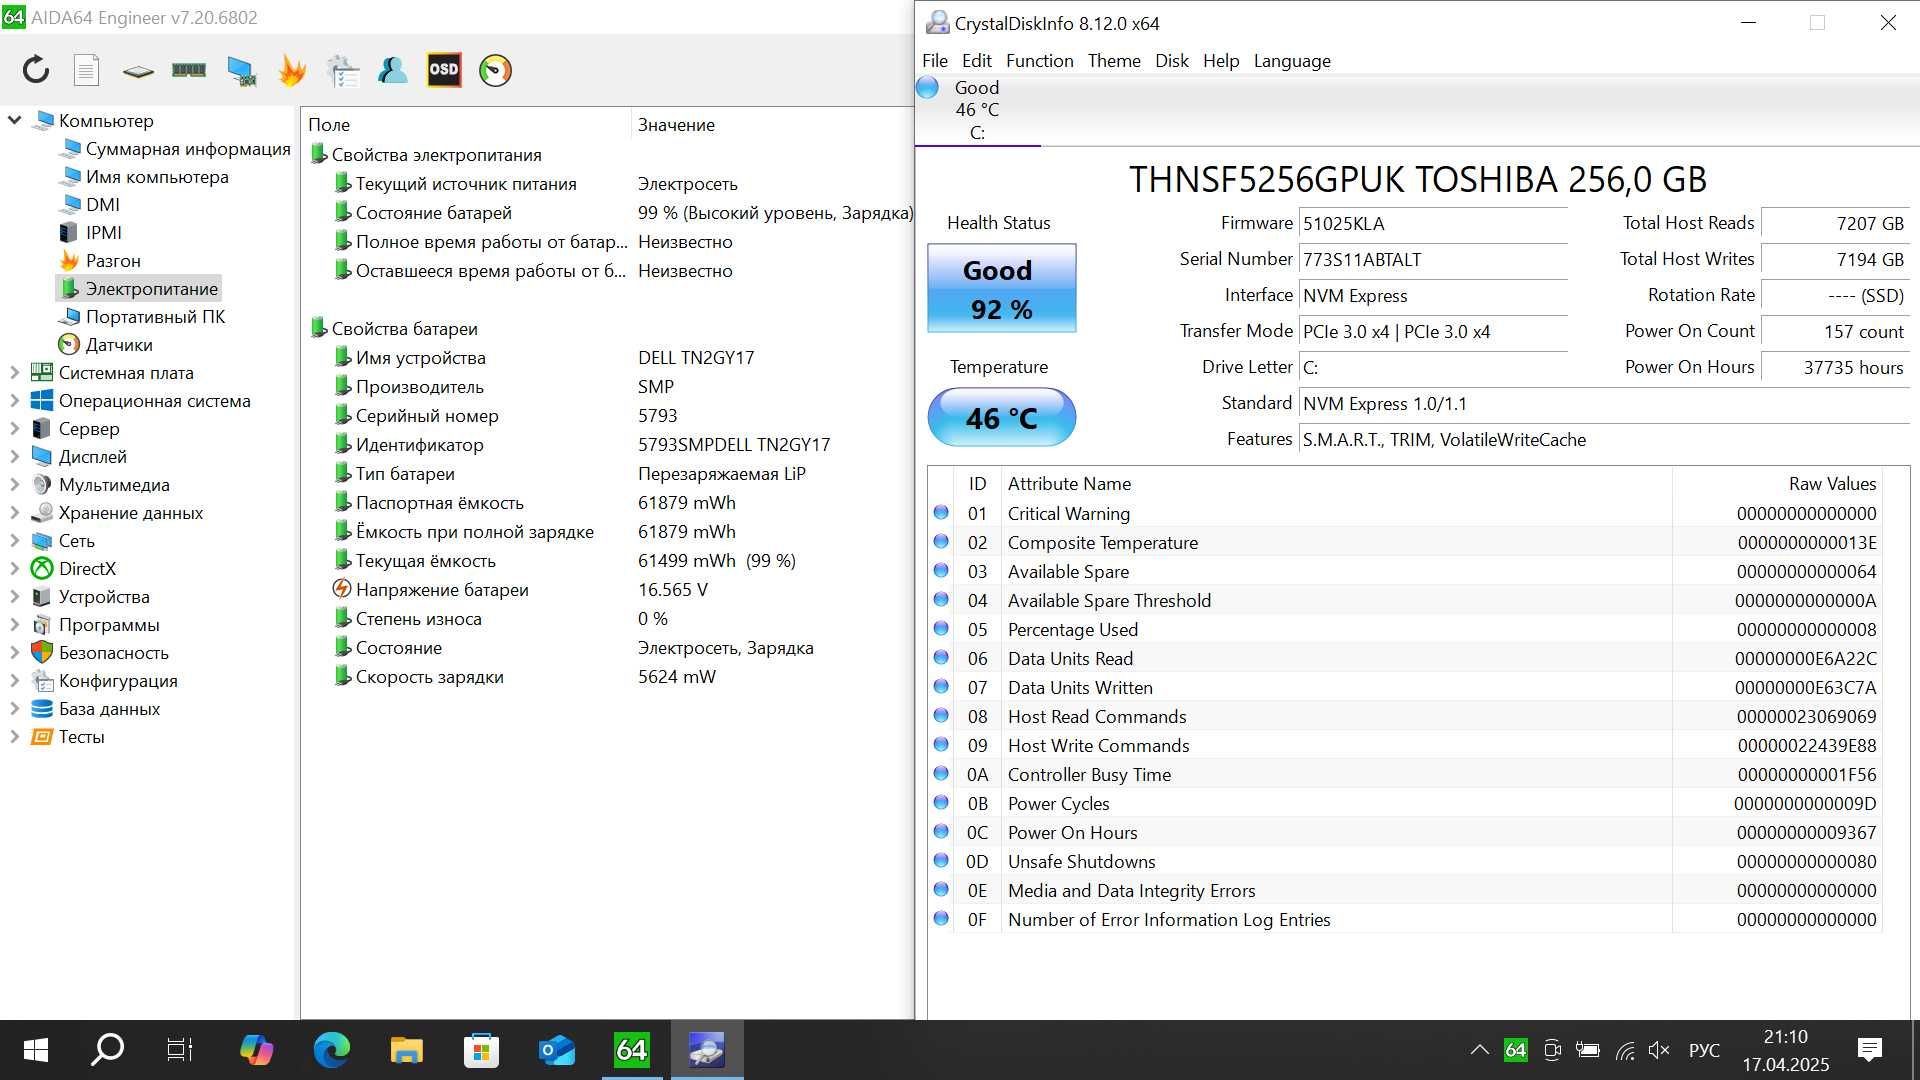Open Task View on the taskbar
The width and height of the screenshot is (1920, 1080).
coord(180,1050)
